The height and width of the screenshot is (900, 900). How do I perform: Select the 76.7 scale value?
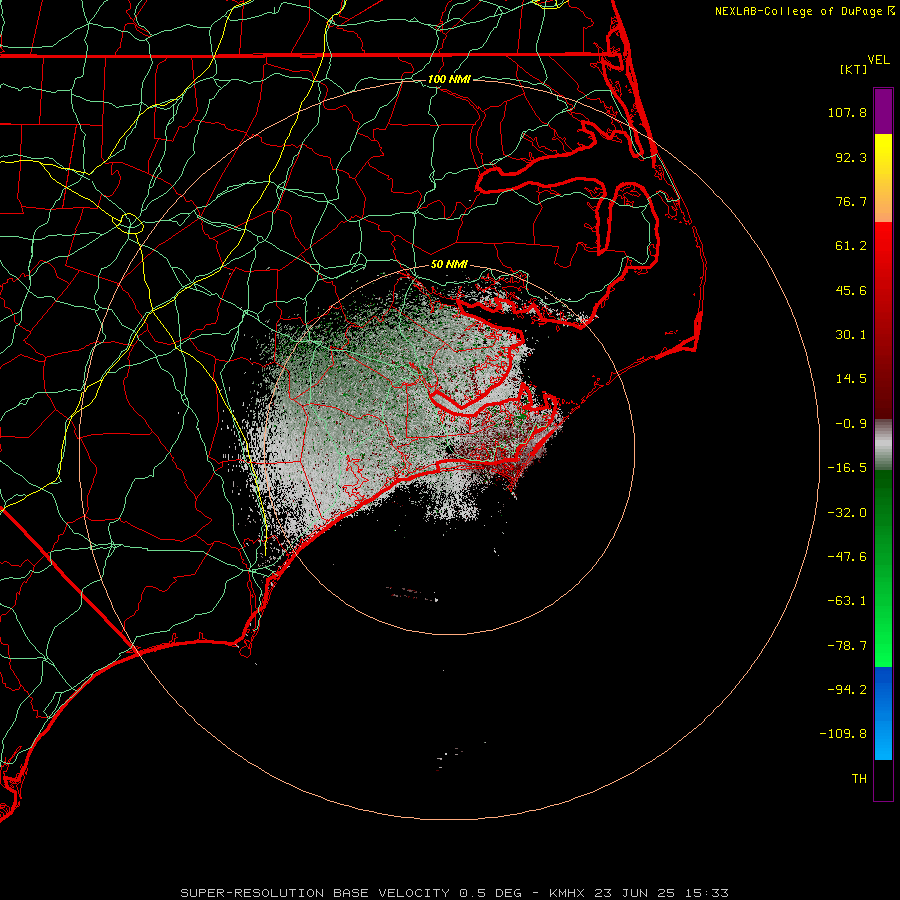pos(851,201)
